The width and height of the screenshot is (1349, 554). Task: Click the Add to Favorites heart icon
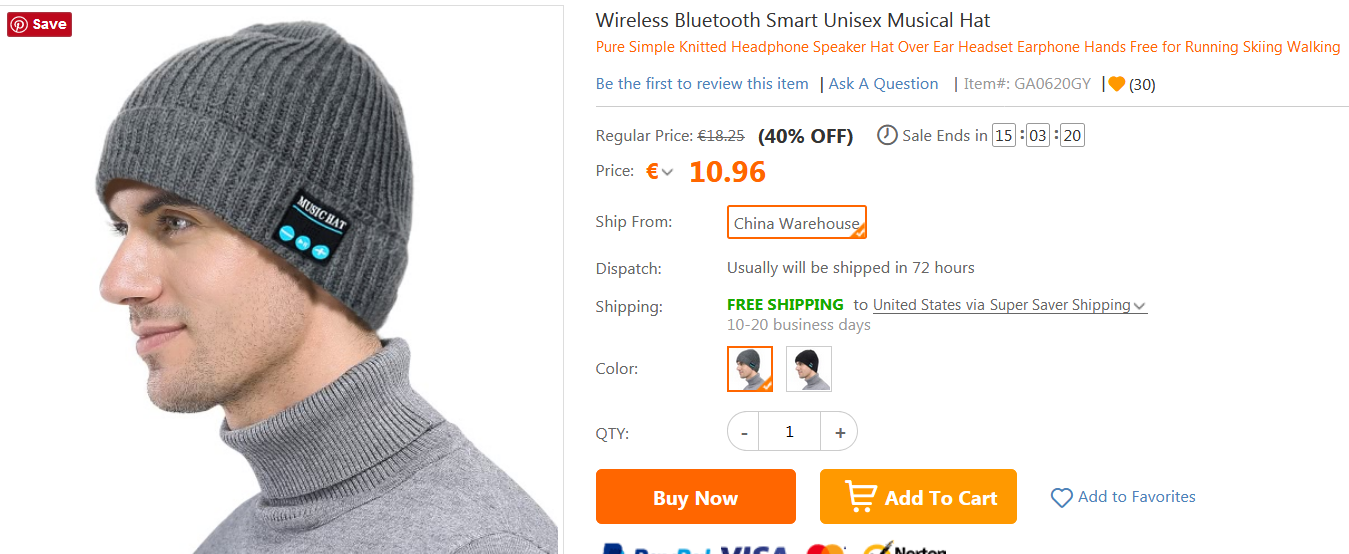[x=1061, y=497]
